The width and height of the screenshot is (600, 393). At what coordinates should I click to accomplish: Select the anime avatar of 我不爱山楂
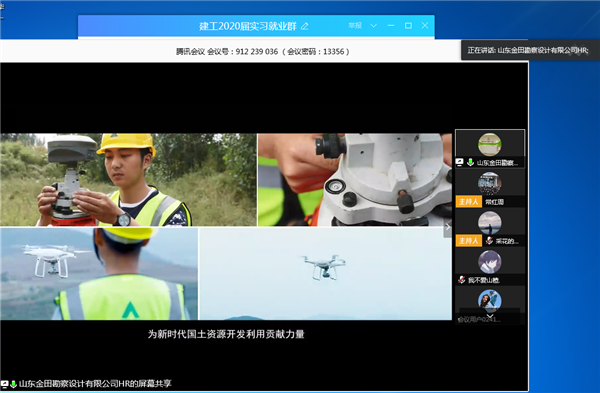489,262
